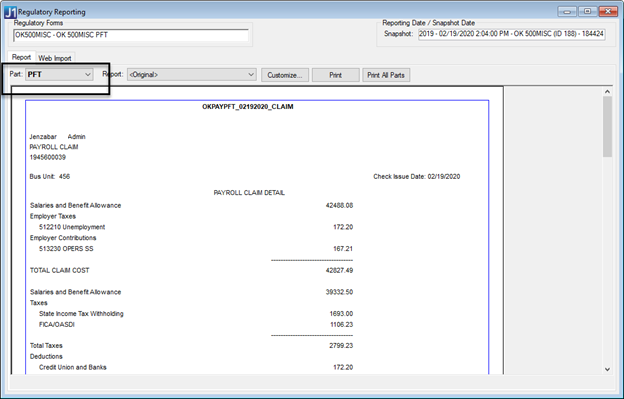Image resolution: width=624 pixels, height=399 pixels.
Task: Click the value 1693.00
Action: coord(341,313)
